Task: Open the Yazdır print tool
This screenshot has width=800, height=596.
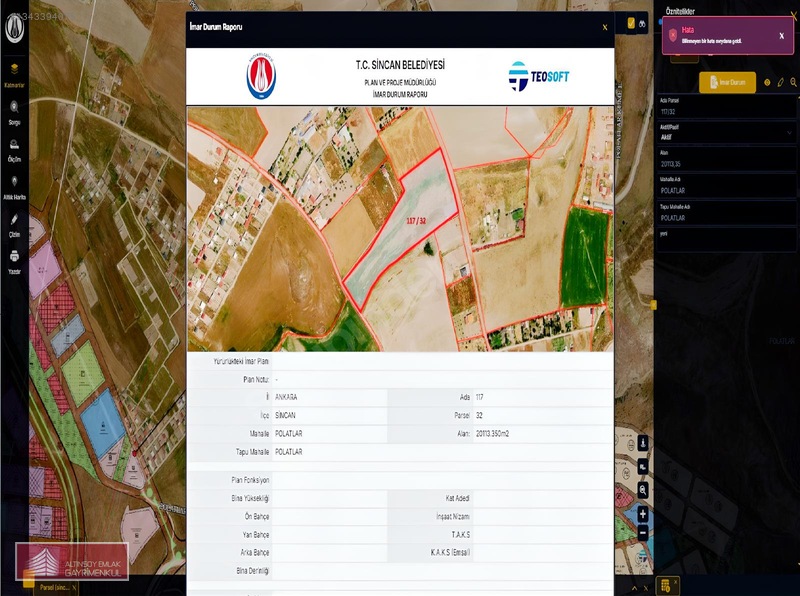Action: point(14,262)
